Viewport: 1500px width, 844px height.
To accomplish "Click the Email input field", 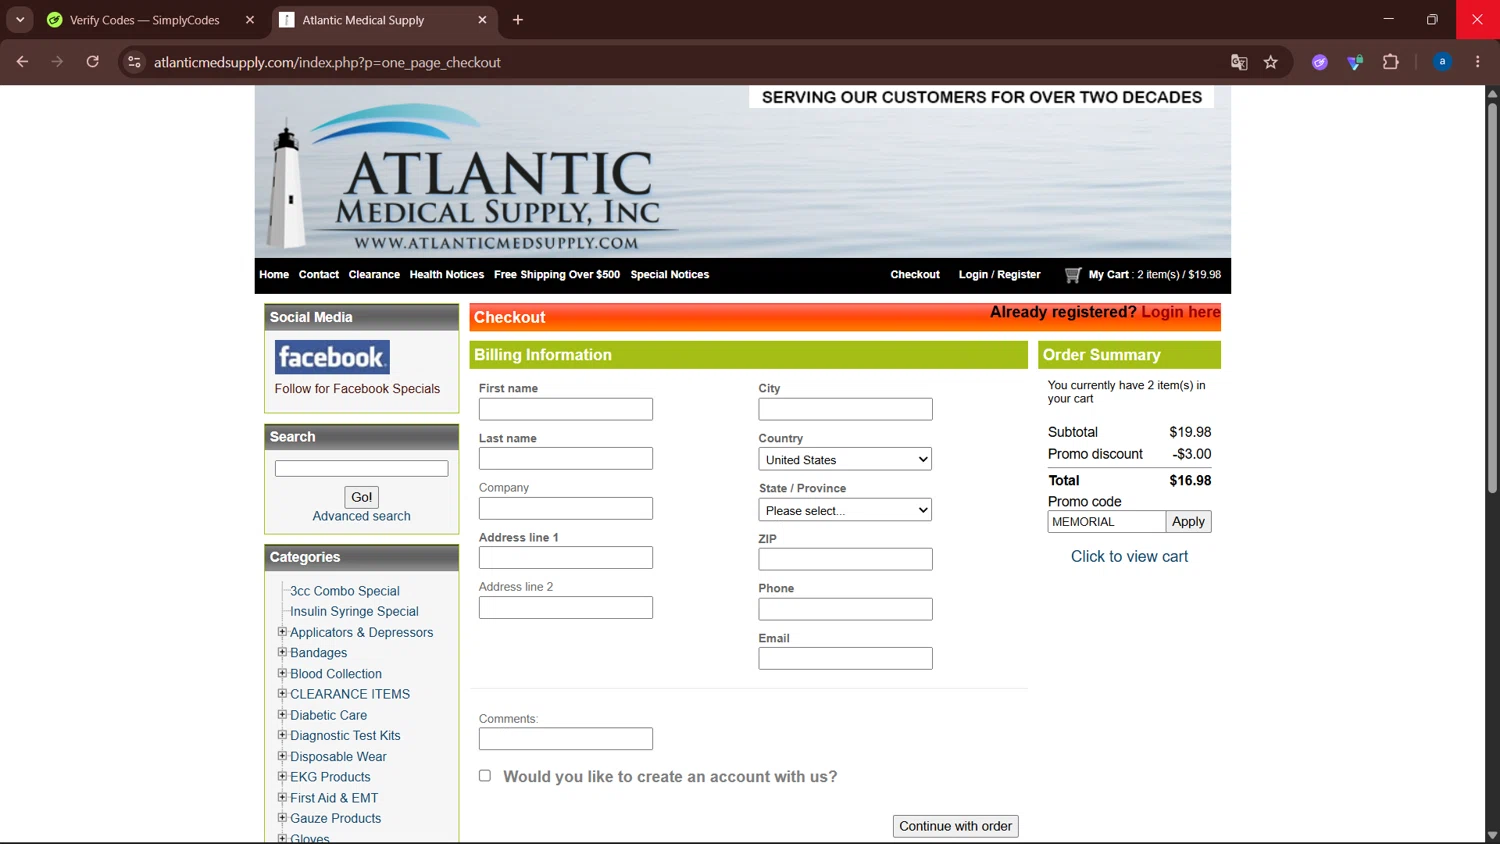I will (x=845, y=659).
